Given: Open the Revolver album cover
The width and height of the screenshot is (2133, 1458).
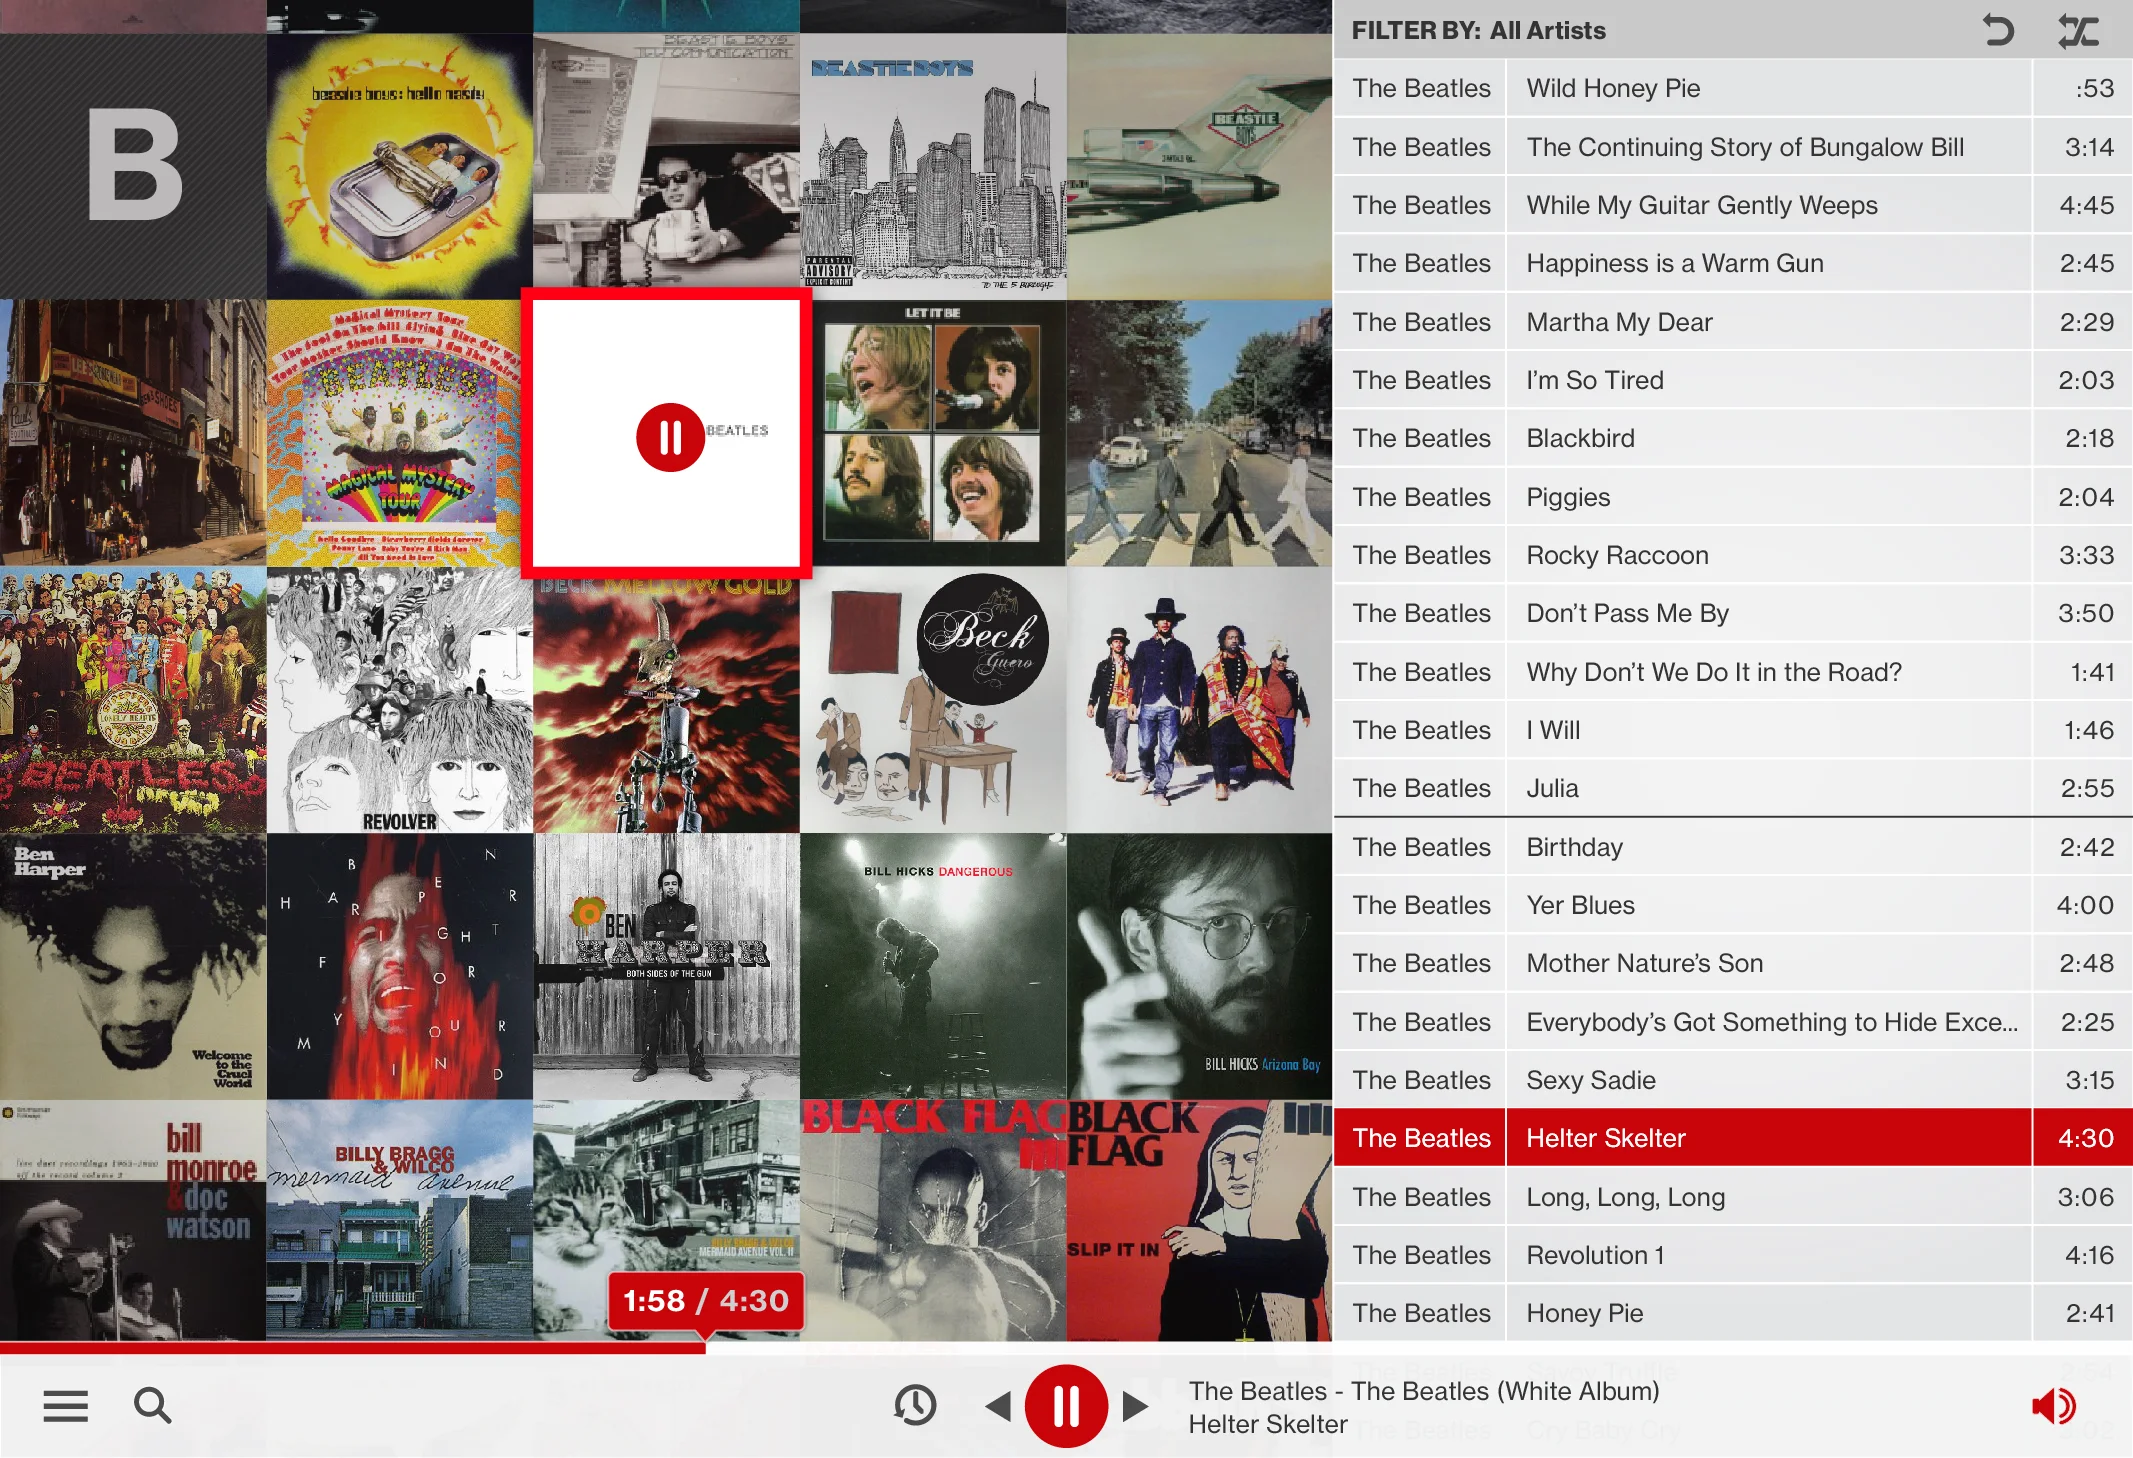Looking at the screenshot, I should 400,700.
